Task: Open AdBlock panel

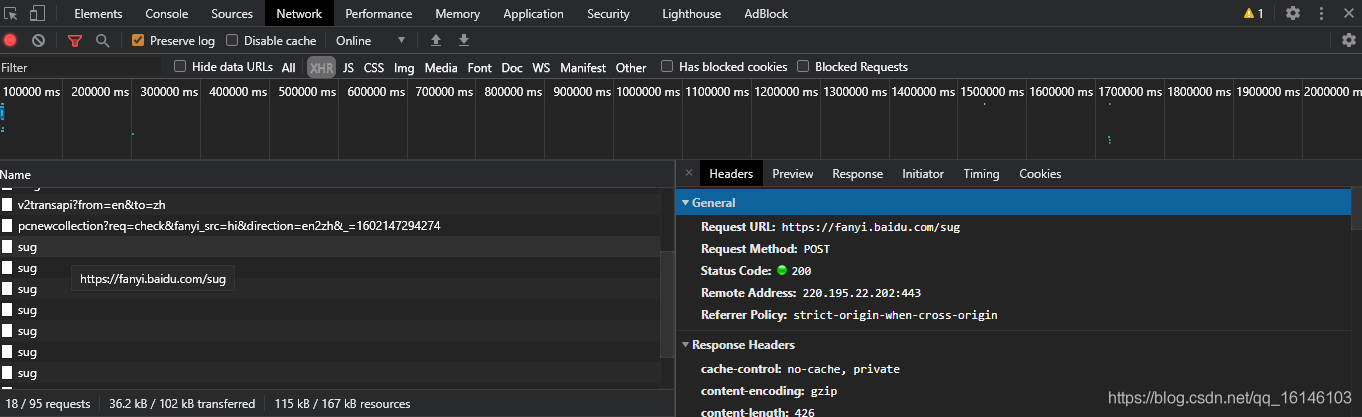Action: [766, 14]
